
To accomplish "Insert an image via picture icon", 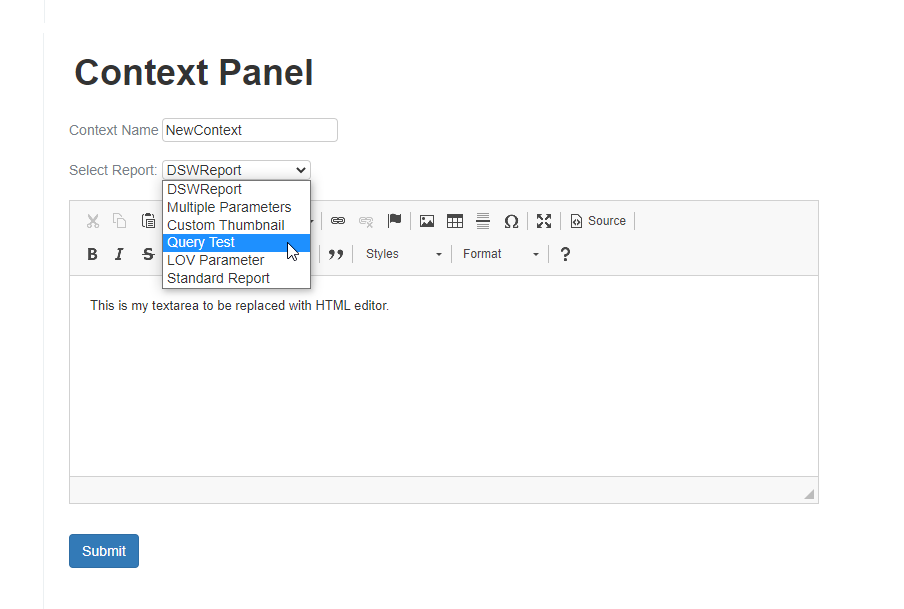I will tap(427, 221).
